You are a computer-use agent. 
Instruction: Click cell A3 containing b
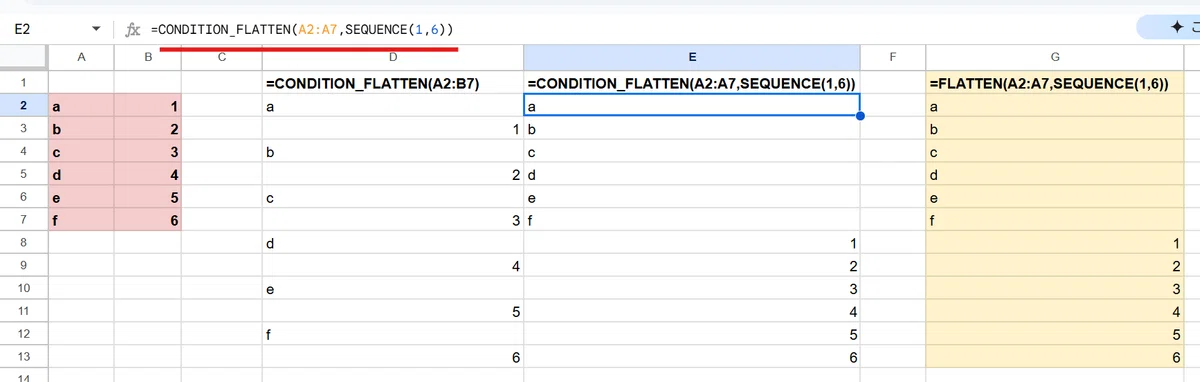[81, 129]
